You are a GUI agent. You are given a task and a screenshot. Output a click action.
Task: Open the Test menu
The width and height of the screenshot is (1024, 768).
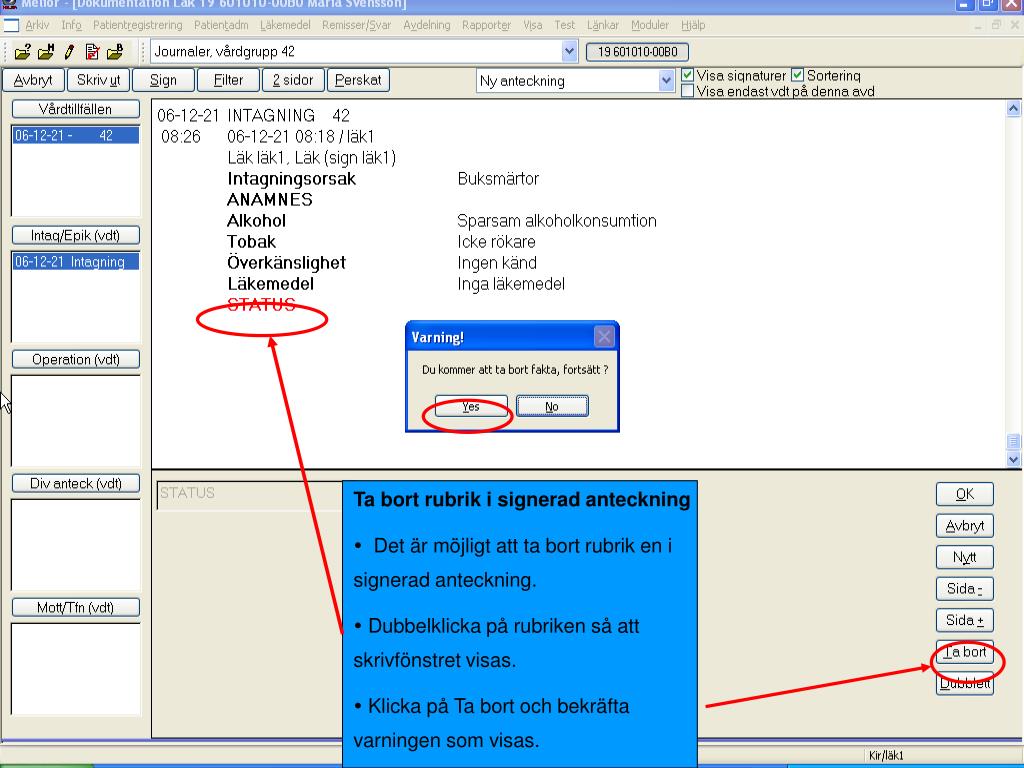(564, 25)
